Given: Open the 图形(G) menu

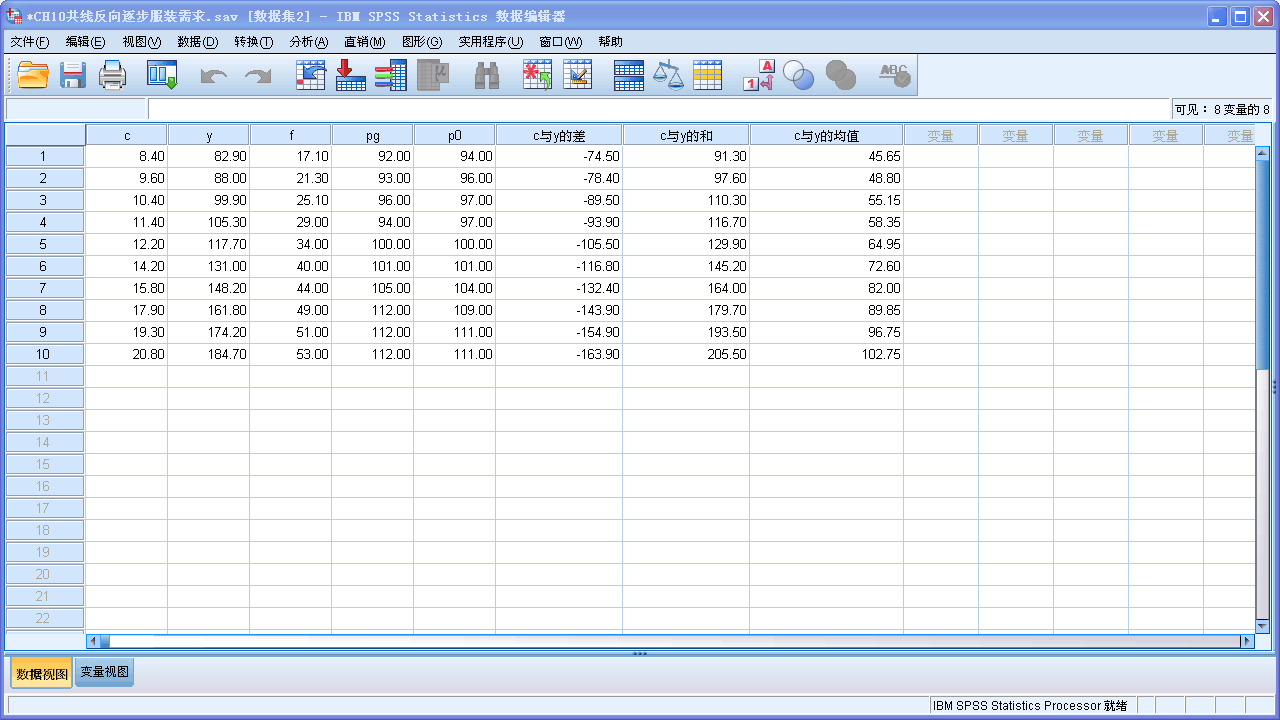Looking at the screenshot, I should click(x=421, y=42).
